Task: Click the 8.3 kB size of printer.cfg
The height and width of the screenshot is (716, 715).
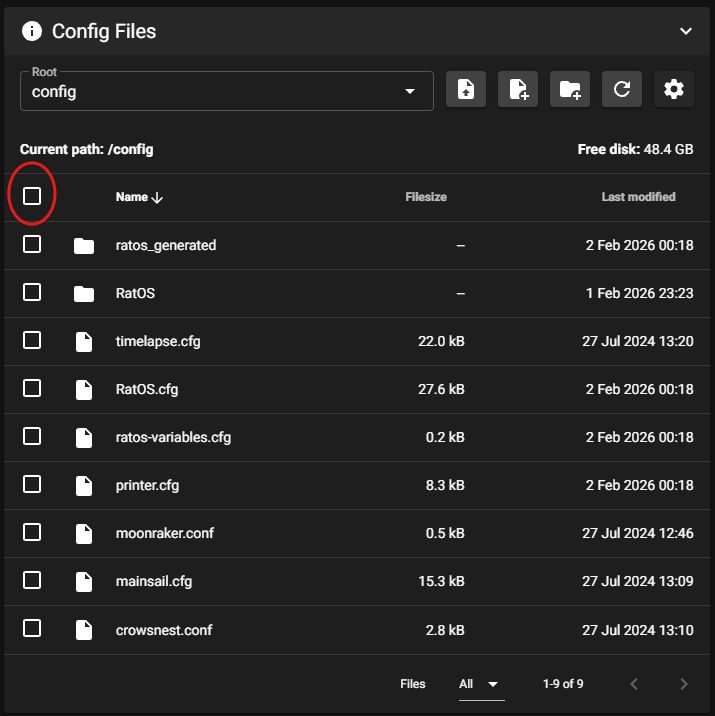Action: [445, 485]
